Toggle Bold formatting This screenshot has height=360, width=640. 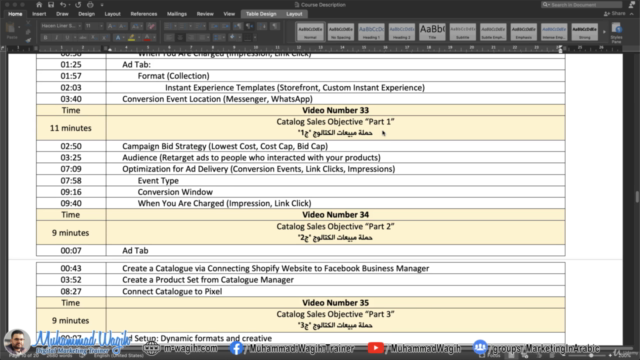pyautogui.click(x=45, y=38)
